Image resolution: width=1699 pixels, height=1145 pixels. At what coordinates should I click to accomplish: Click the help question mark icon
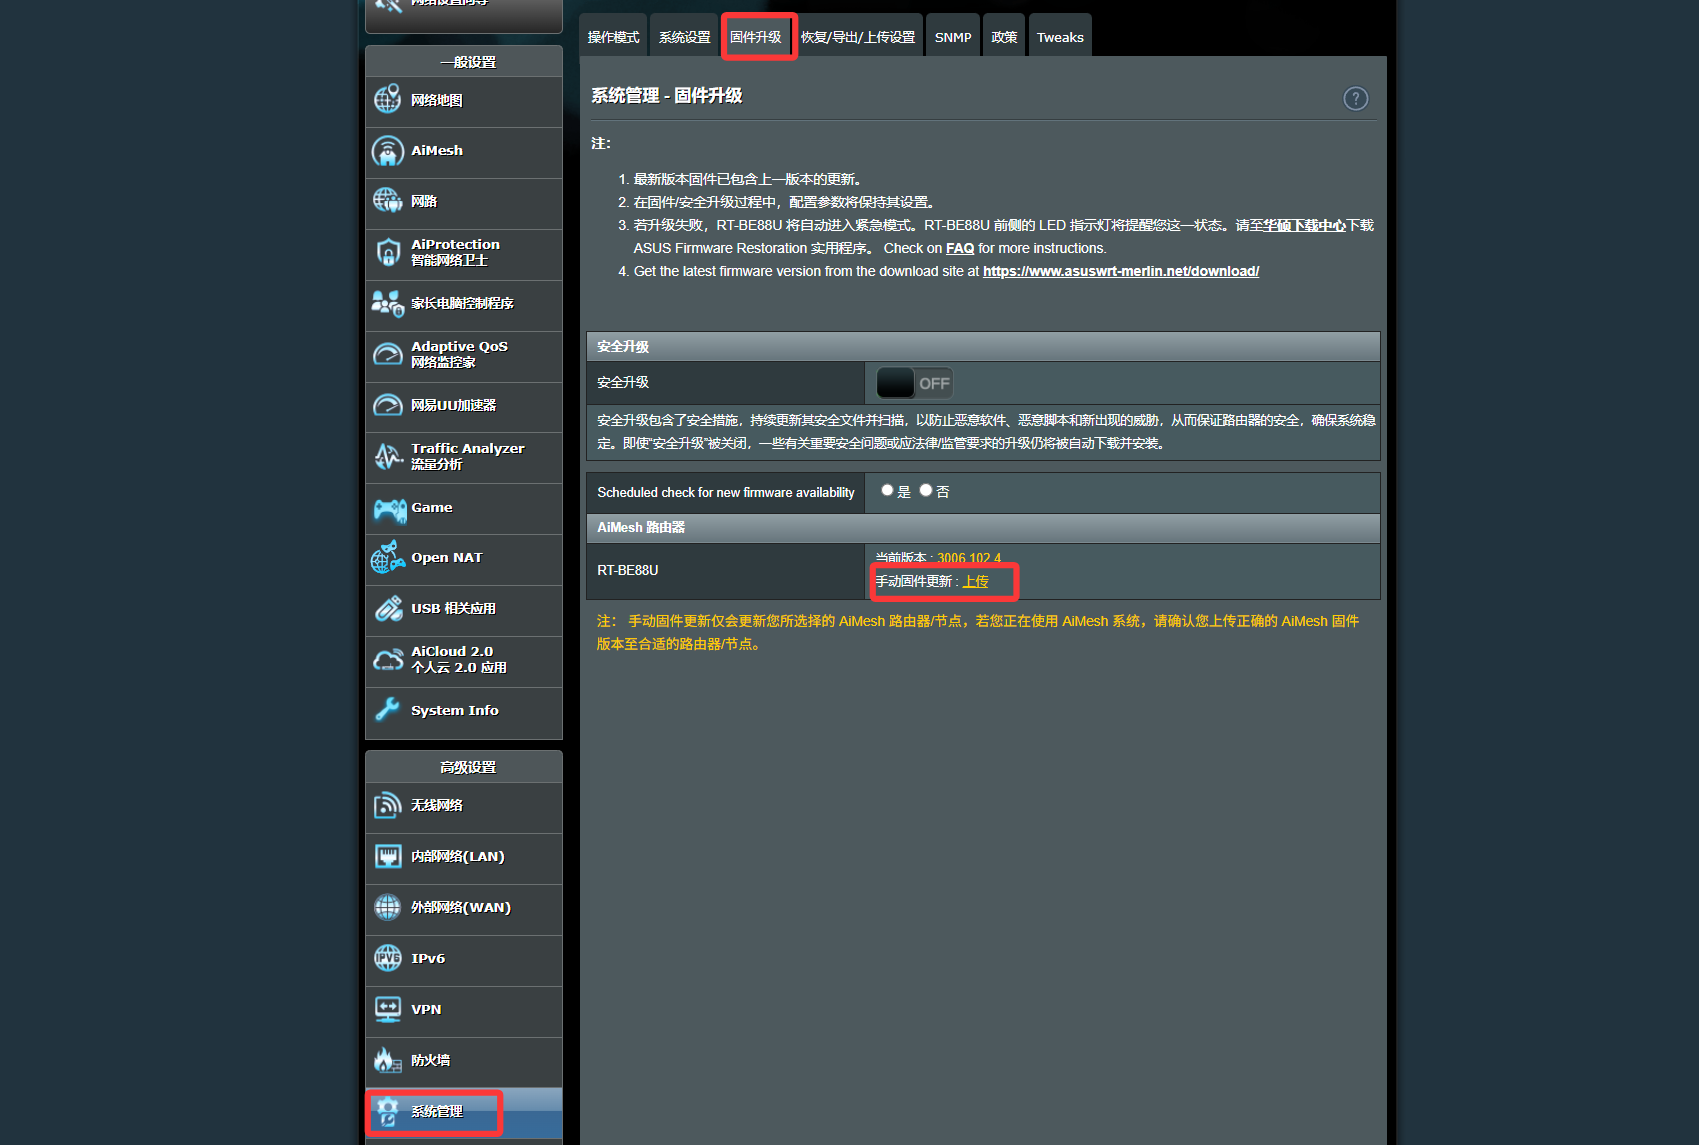pyautogui.click(x=1356, y=98)
